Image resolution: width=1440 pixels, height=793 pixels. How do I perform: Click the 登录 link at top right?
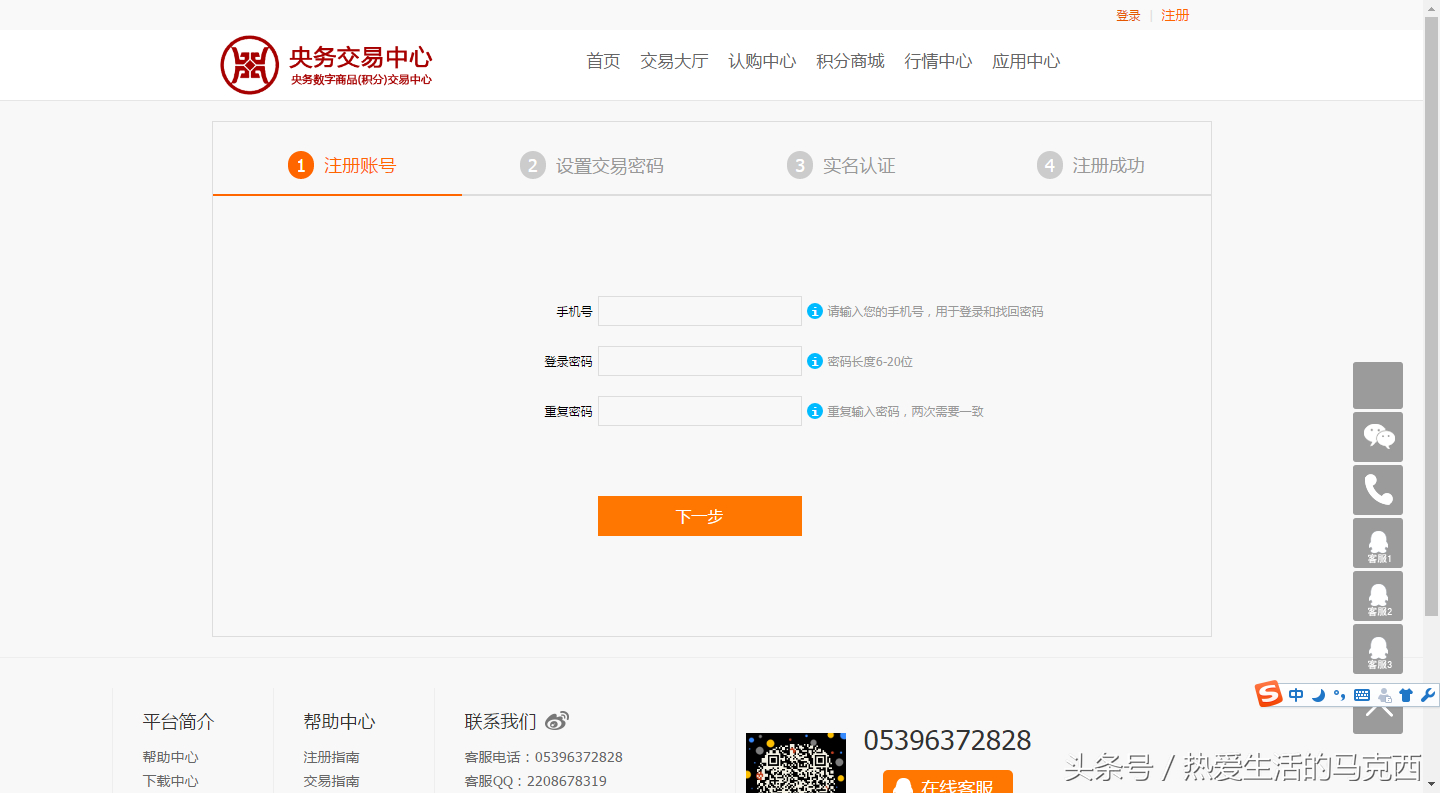[x=1128, y=15]
